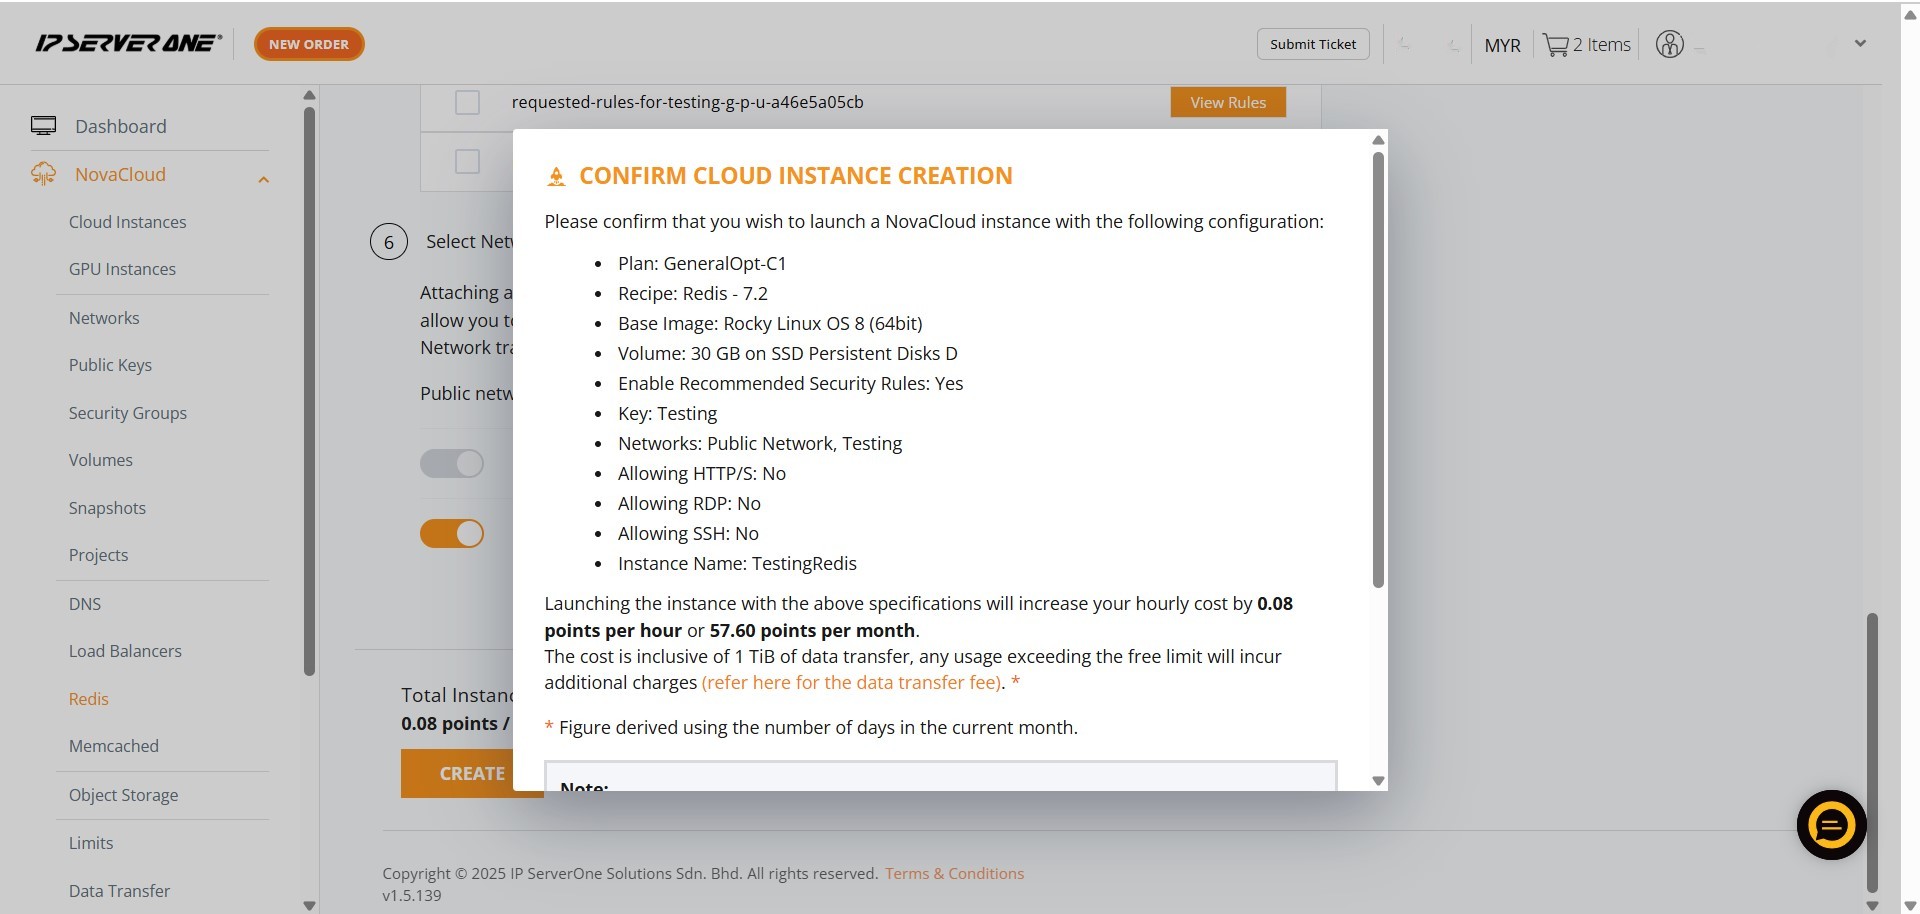This screenshot has width=1920, height=914.
Task: Click the rocket icon in dialog title
Action: [x=556, y=177]
